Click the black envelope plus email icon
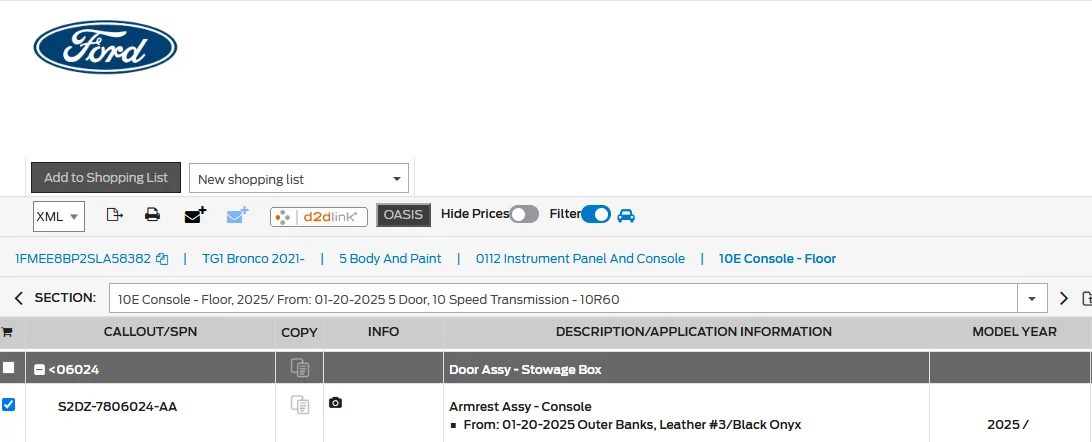The width and height of the screenshot is (1092, 442). (195, 215)
